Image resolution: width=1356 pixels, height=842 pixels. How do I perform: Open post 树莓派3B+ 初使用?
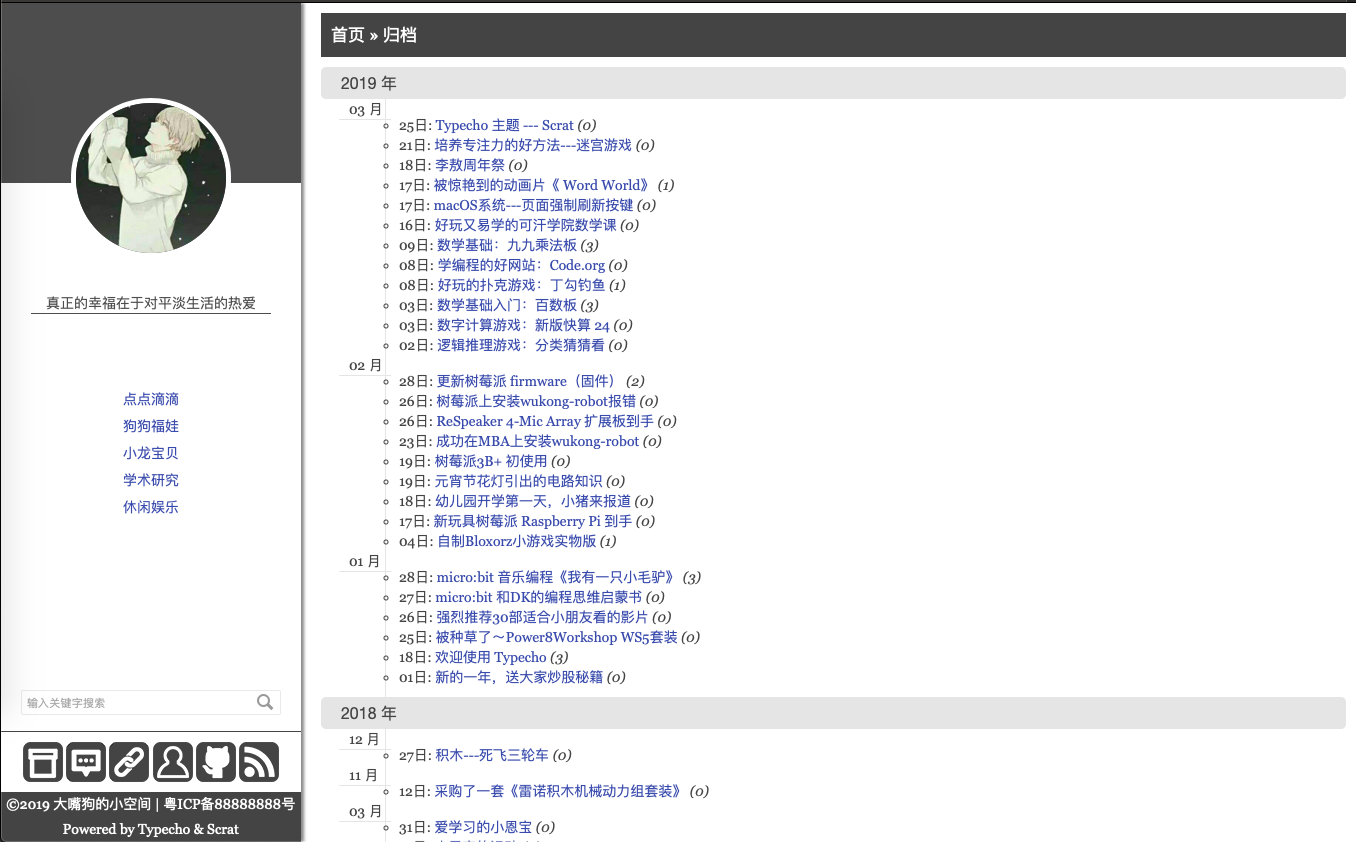490,461
